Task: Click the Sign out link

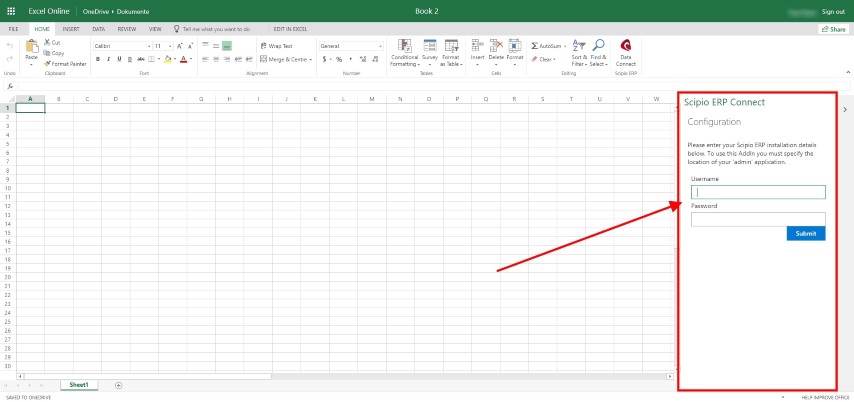Action: tap(832, 11)
